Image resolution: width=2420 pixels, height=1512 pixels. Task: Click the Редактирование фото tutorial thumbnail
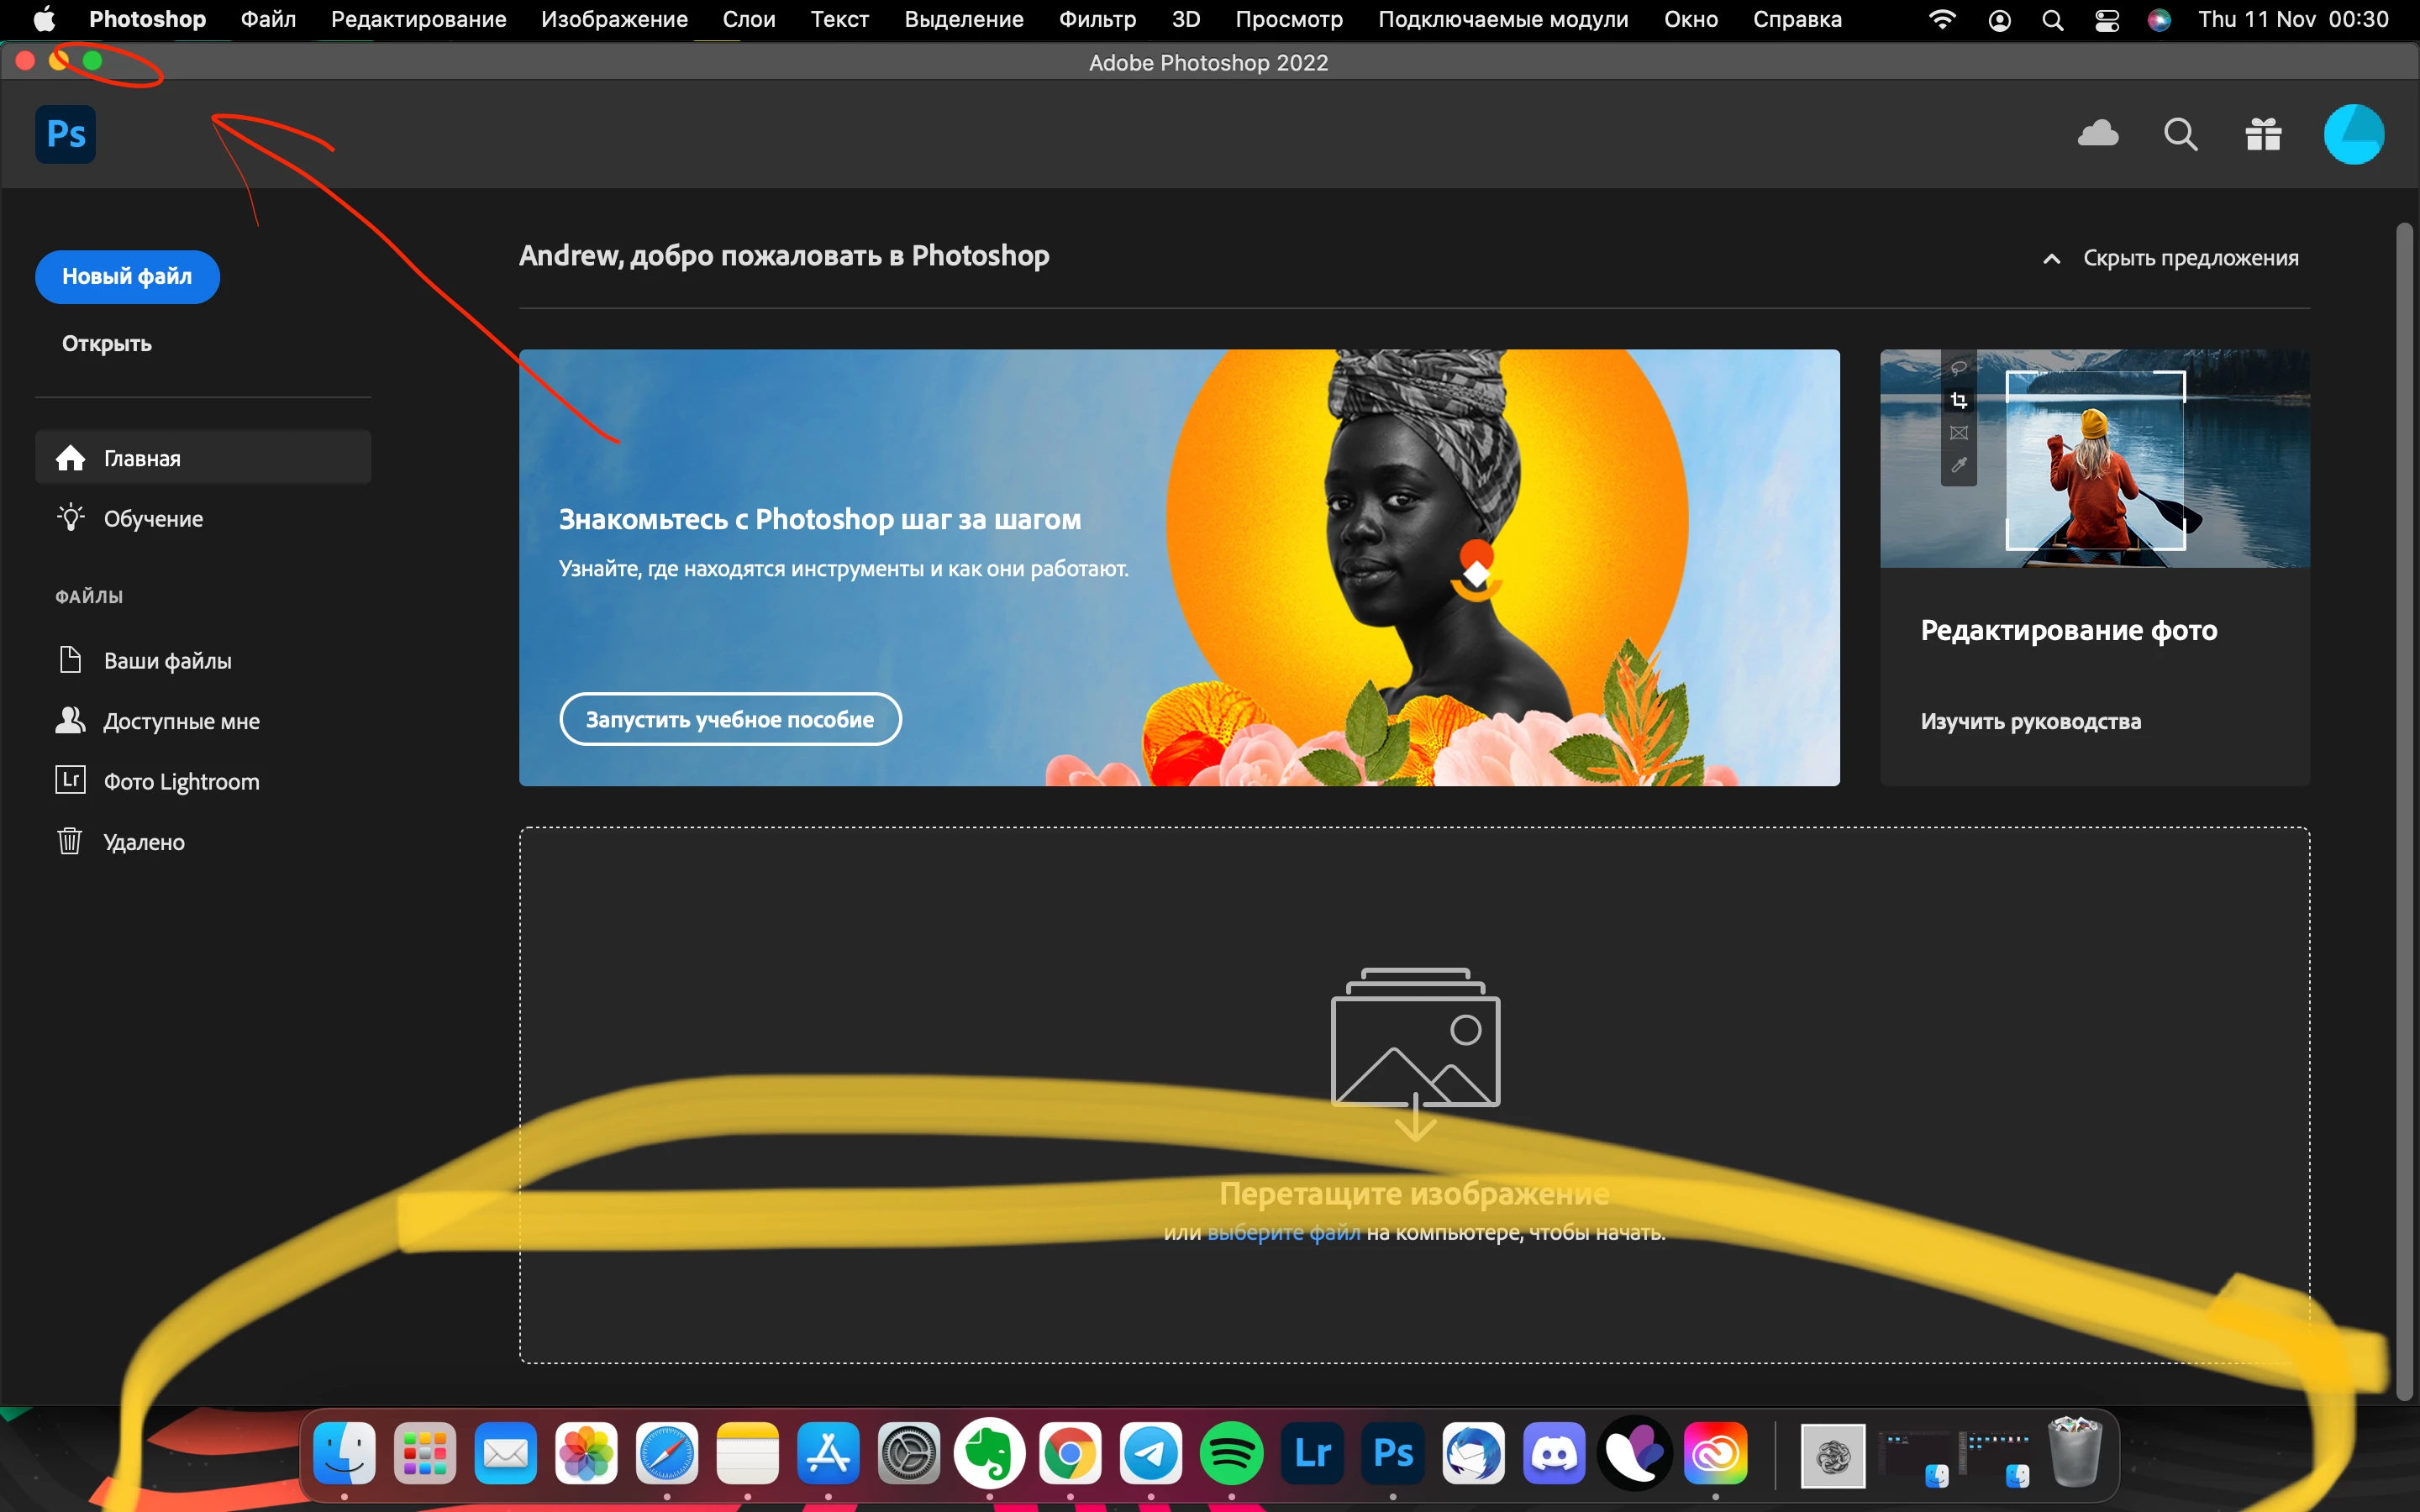[x=2094, y=458]
